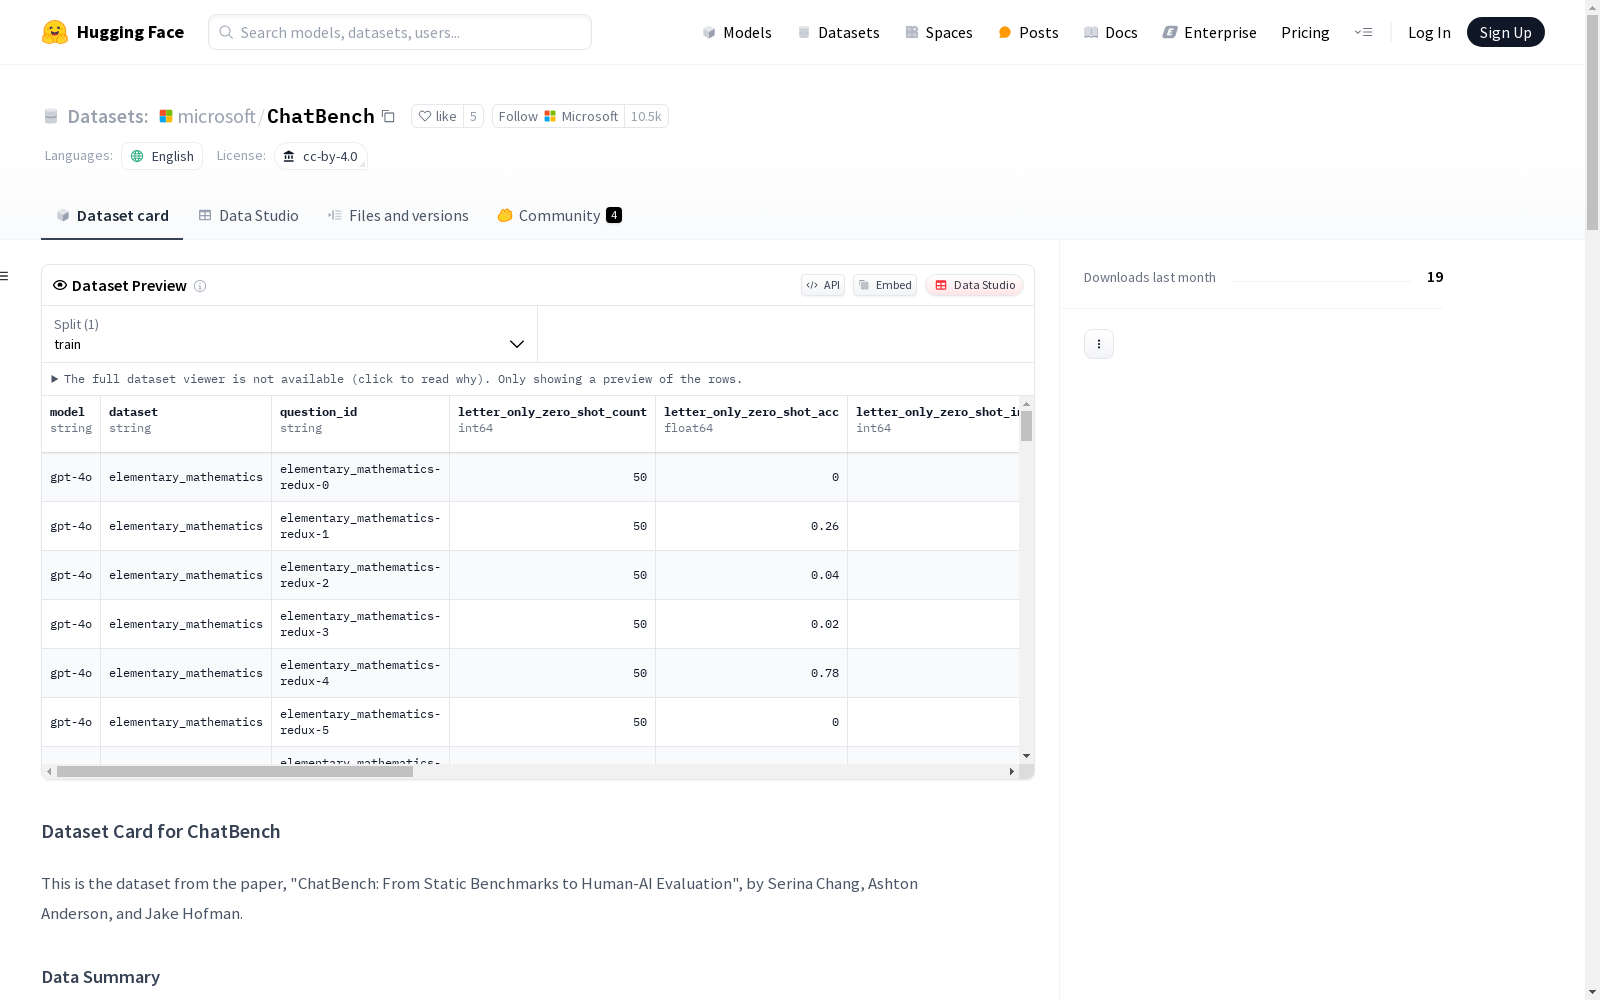This screenshot has height=1000, width=1600.
Task: Open the Community tab
Action: [x=560, y=216]
